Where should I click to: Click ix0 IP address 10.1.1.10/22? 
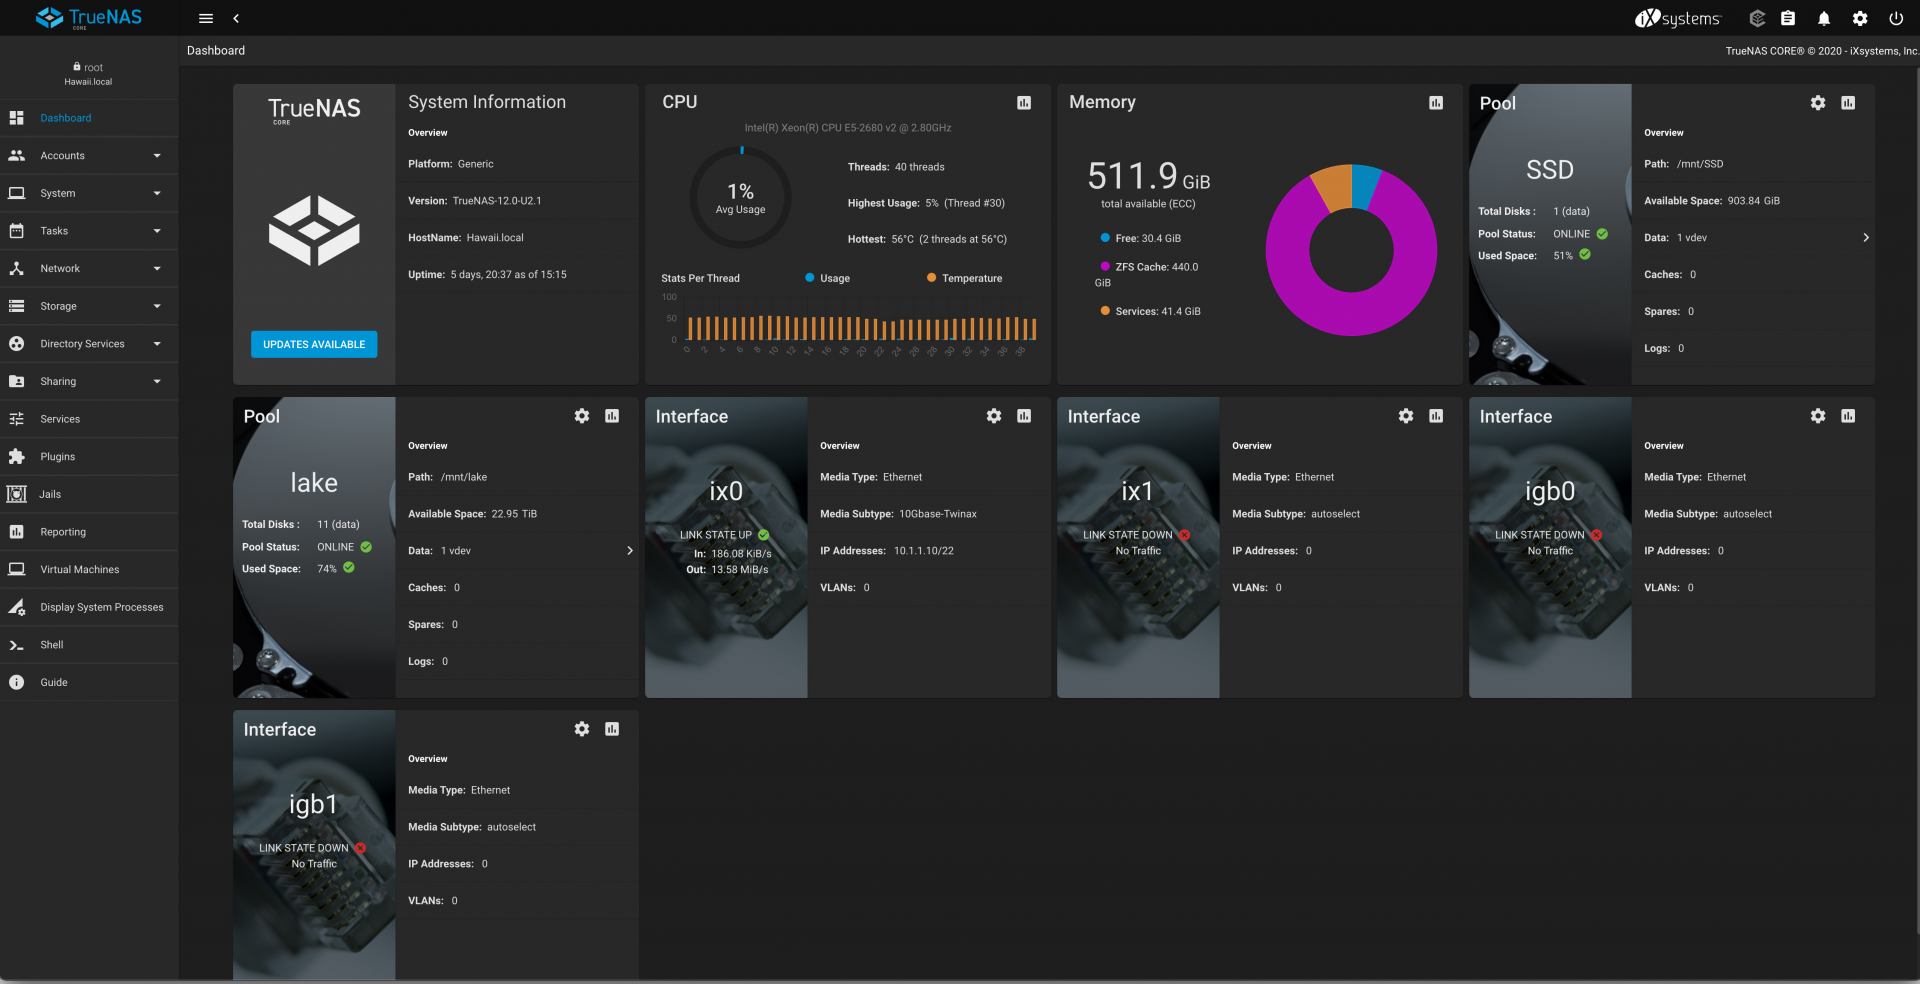(924, 551)
